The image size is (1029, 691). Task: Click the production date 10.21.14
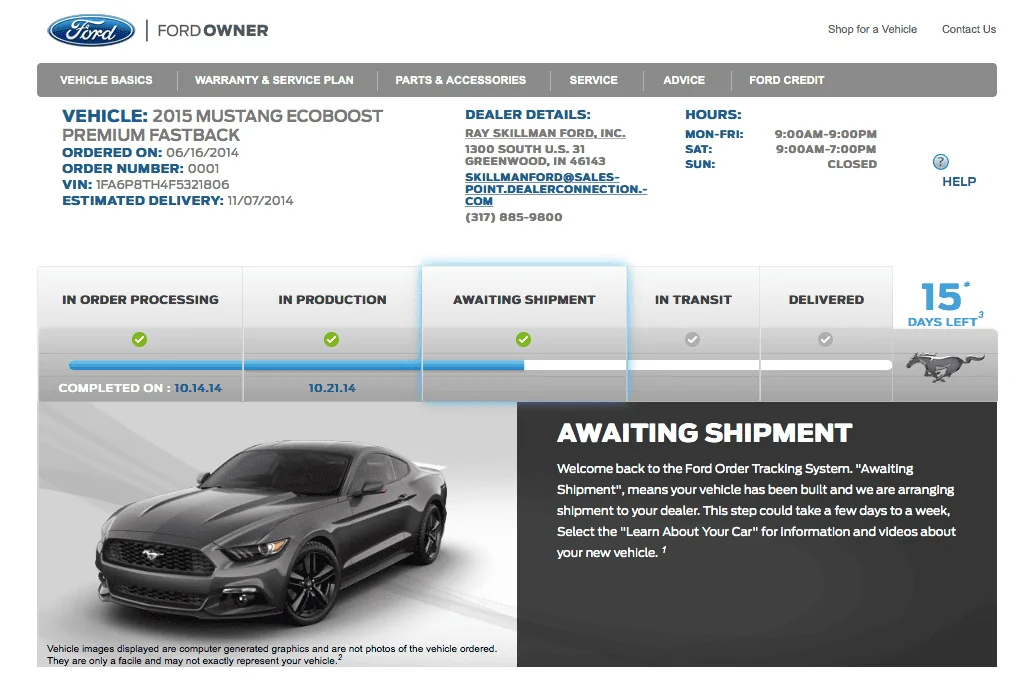(x=332, y=388)
